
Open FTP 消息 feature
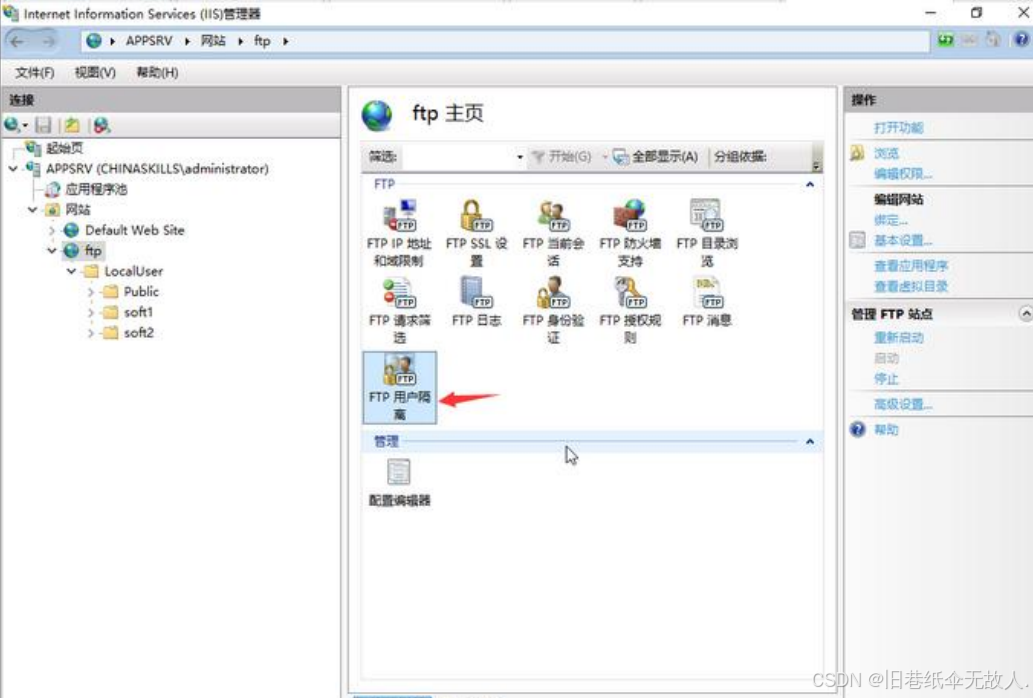coord(706,302)
